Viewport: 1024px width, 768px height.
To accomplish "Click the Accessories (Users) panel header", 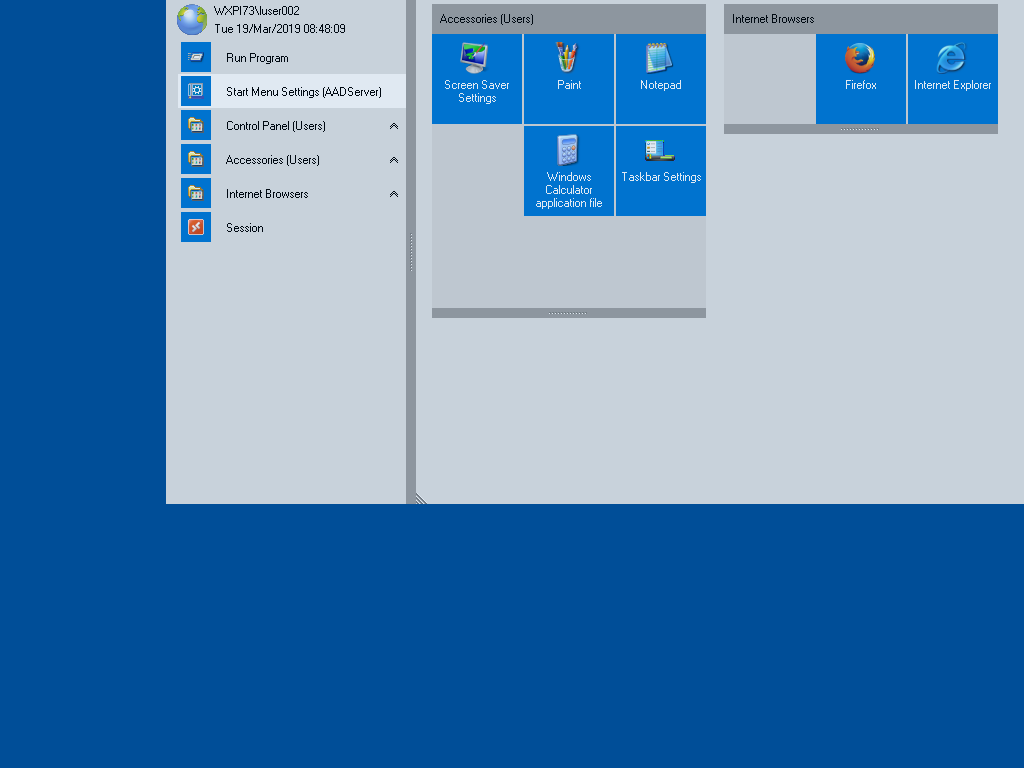I will pos(569,19).
